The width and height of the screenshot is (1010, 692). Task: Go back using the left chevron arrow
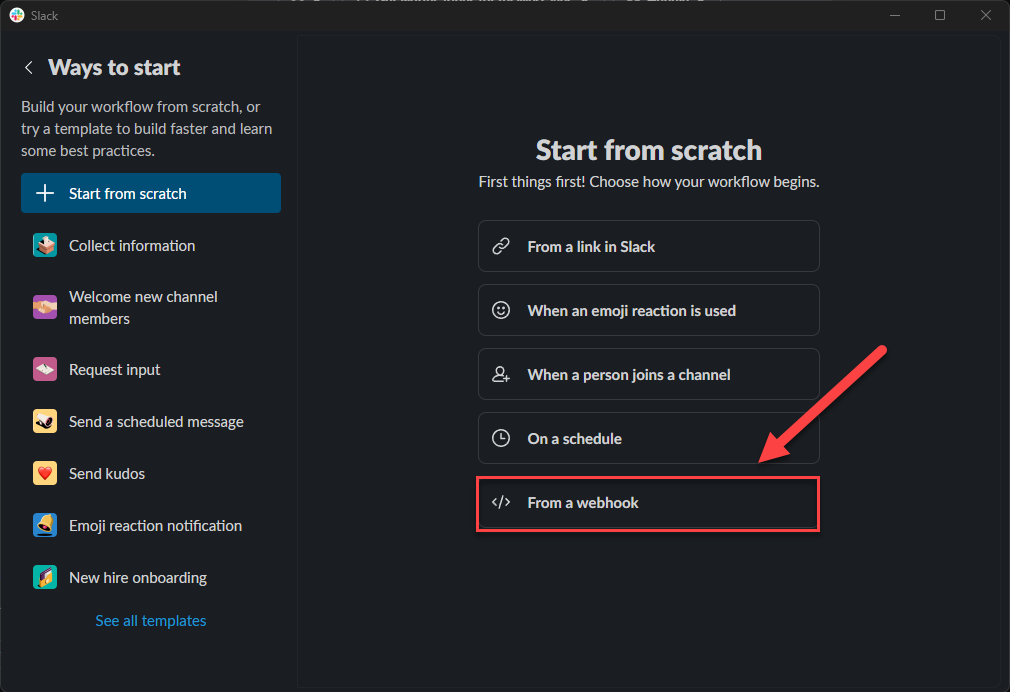click(29, 68)
